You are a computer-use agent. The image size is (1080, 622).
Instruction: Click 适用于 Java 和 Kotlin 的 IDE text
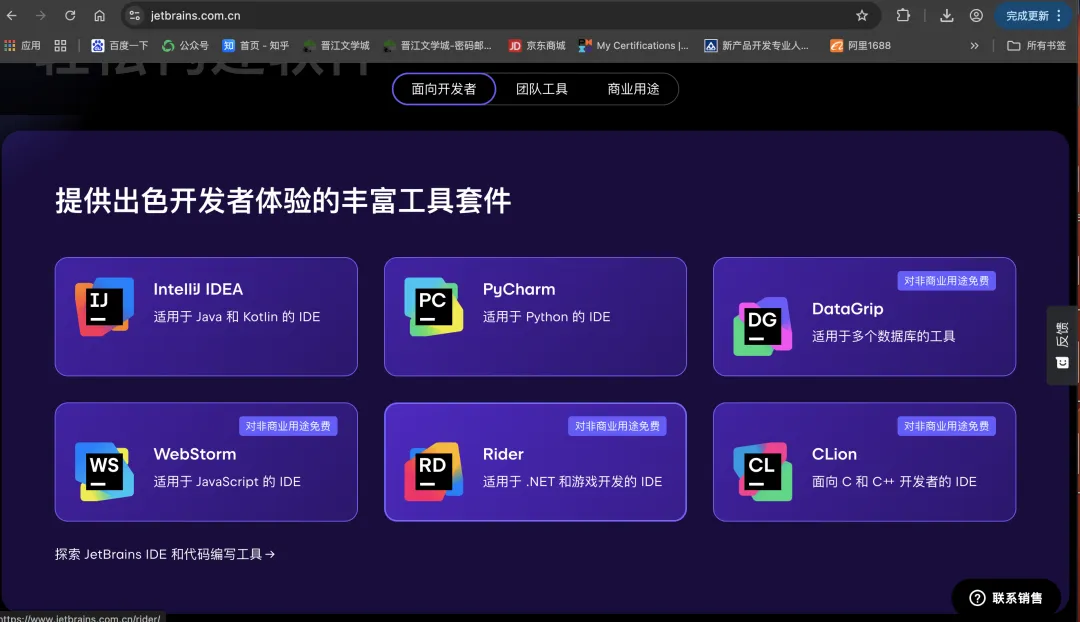[236, 317]
